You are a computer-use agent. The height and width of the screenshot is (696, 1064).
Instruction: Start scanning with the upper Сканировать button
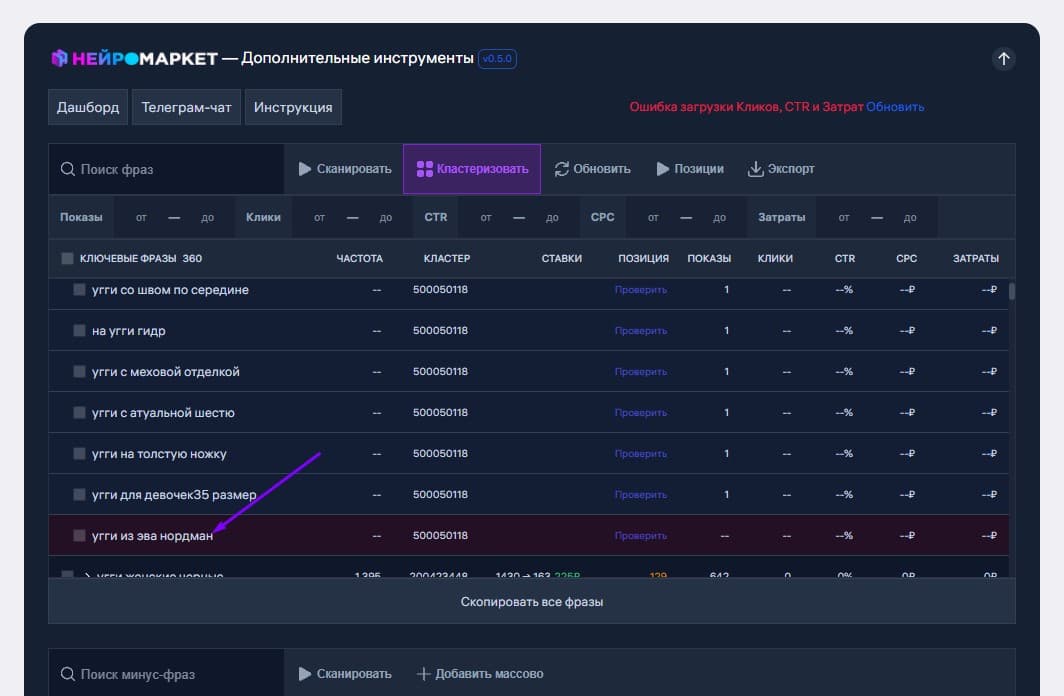click(x=345, y=169)
